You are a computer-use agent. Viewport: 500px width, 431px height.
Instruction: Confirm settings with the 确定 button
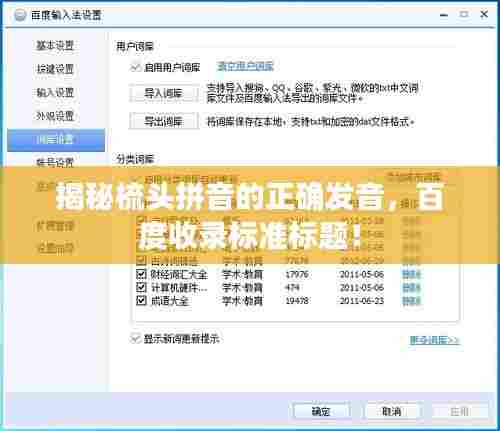click(x=321, y=412)
